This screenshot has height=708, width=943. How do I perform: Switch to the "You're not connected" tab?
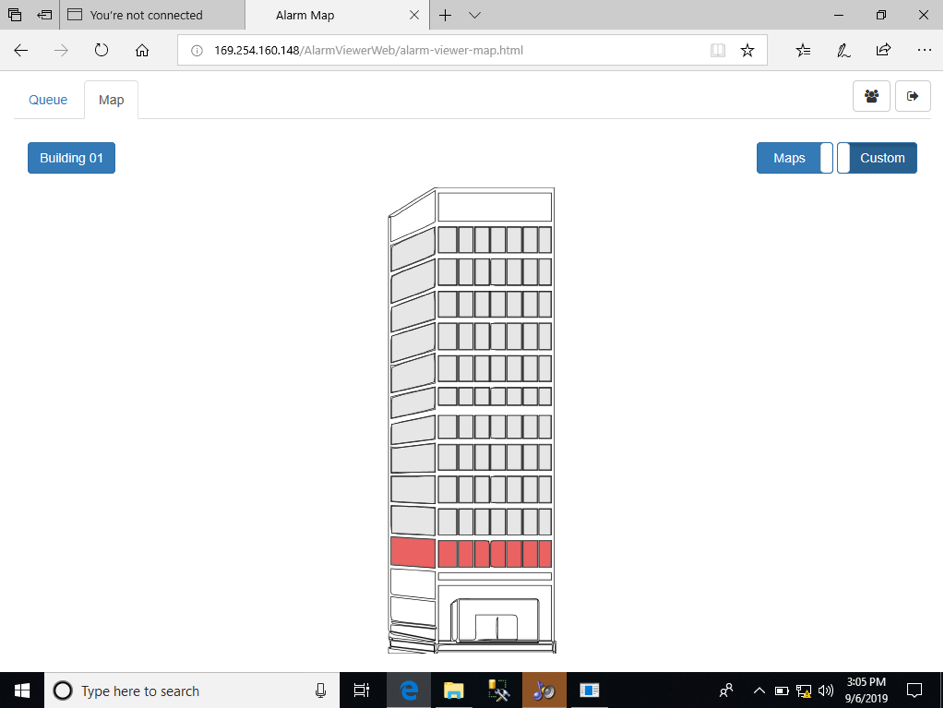[x=152, y=15]
